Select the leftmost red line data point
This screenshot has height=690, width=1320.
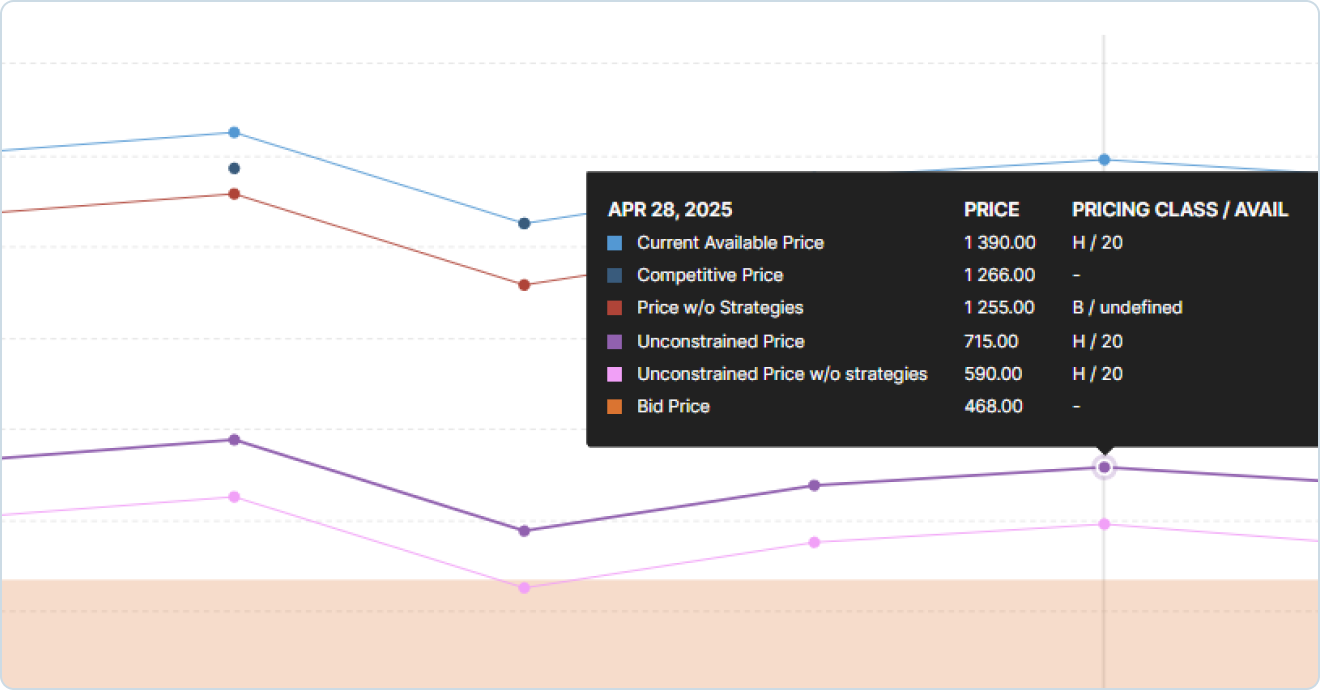click(x=234, y=194)
